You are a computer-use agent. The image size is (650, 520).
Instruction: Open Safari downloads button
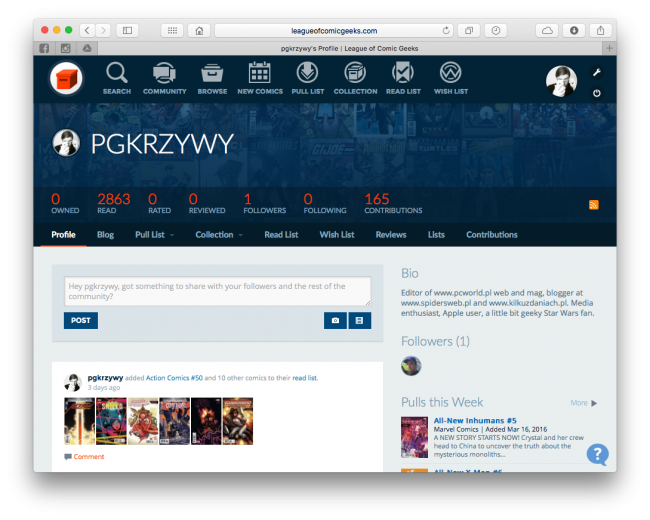pos(574,30)
